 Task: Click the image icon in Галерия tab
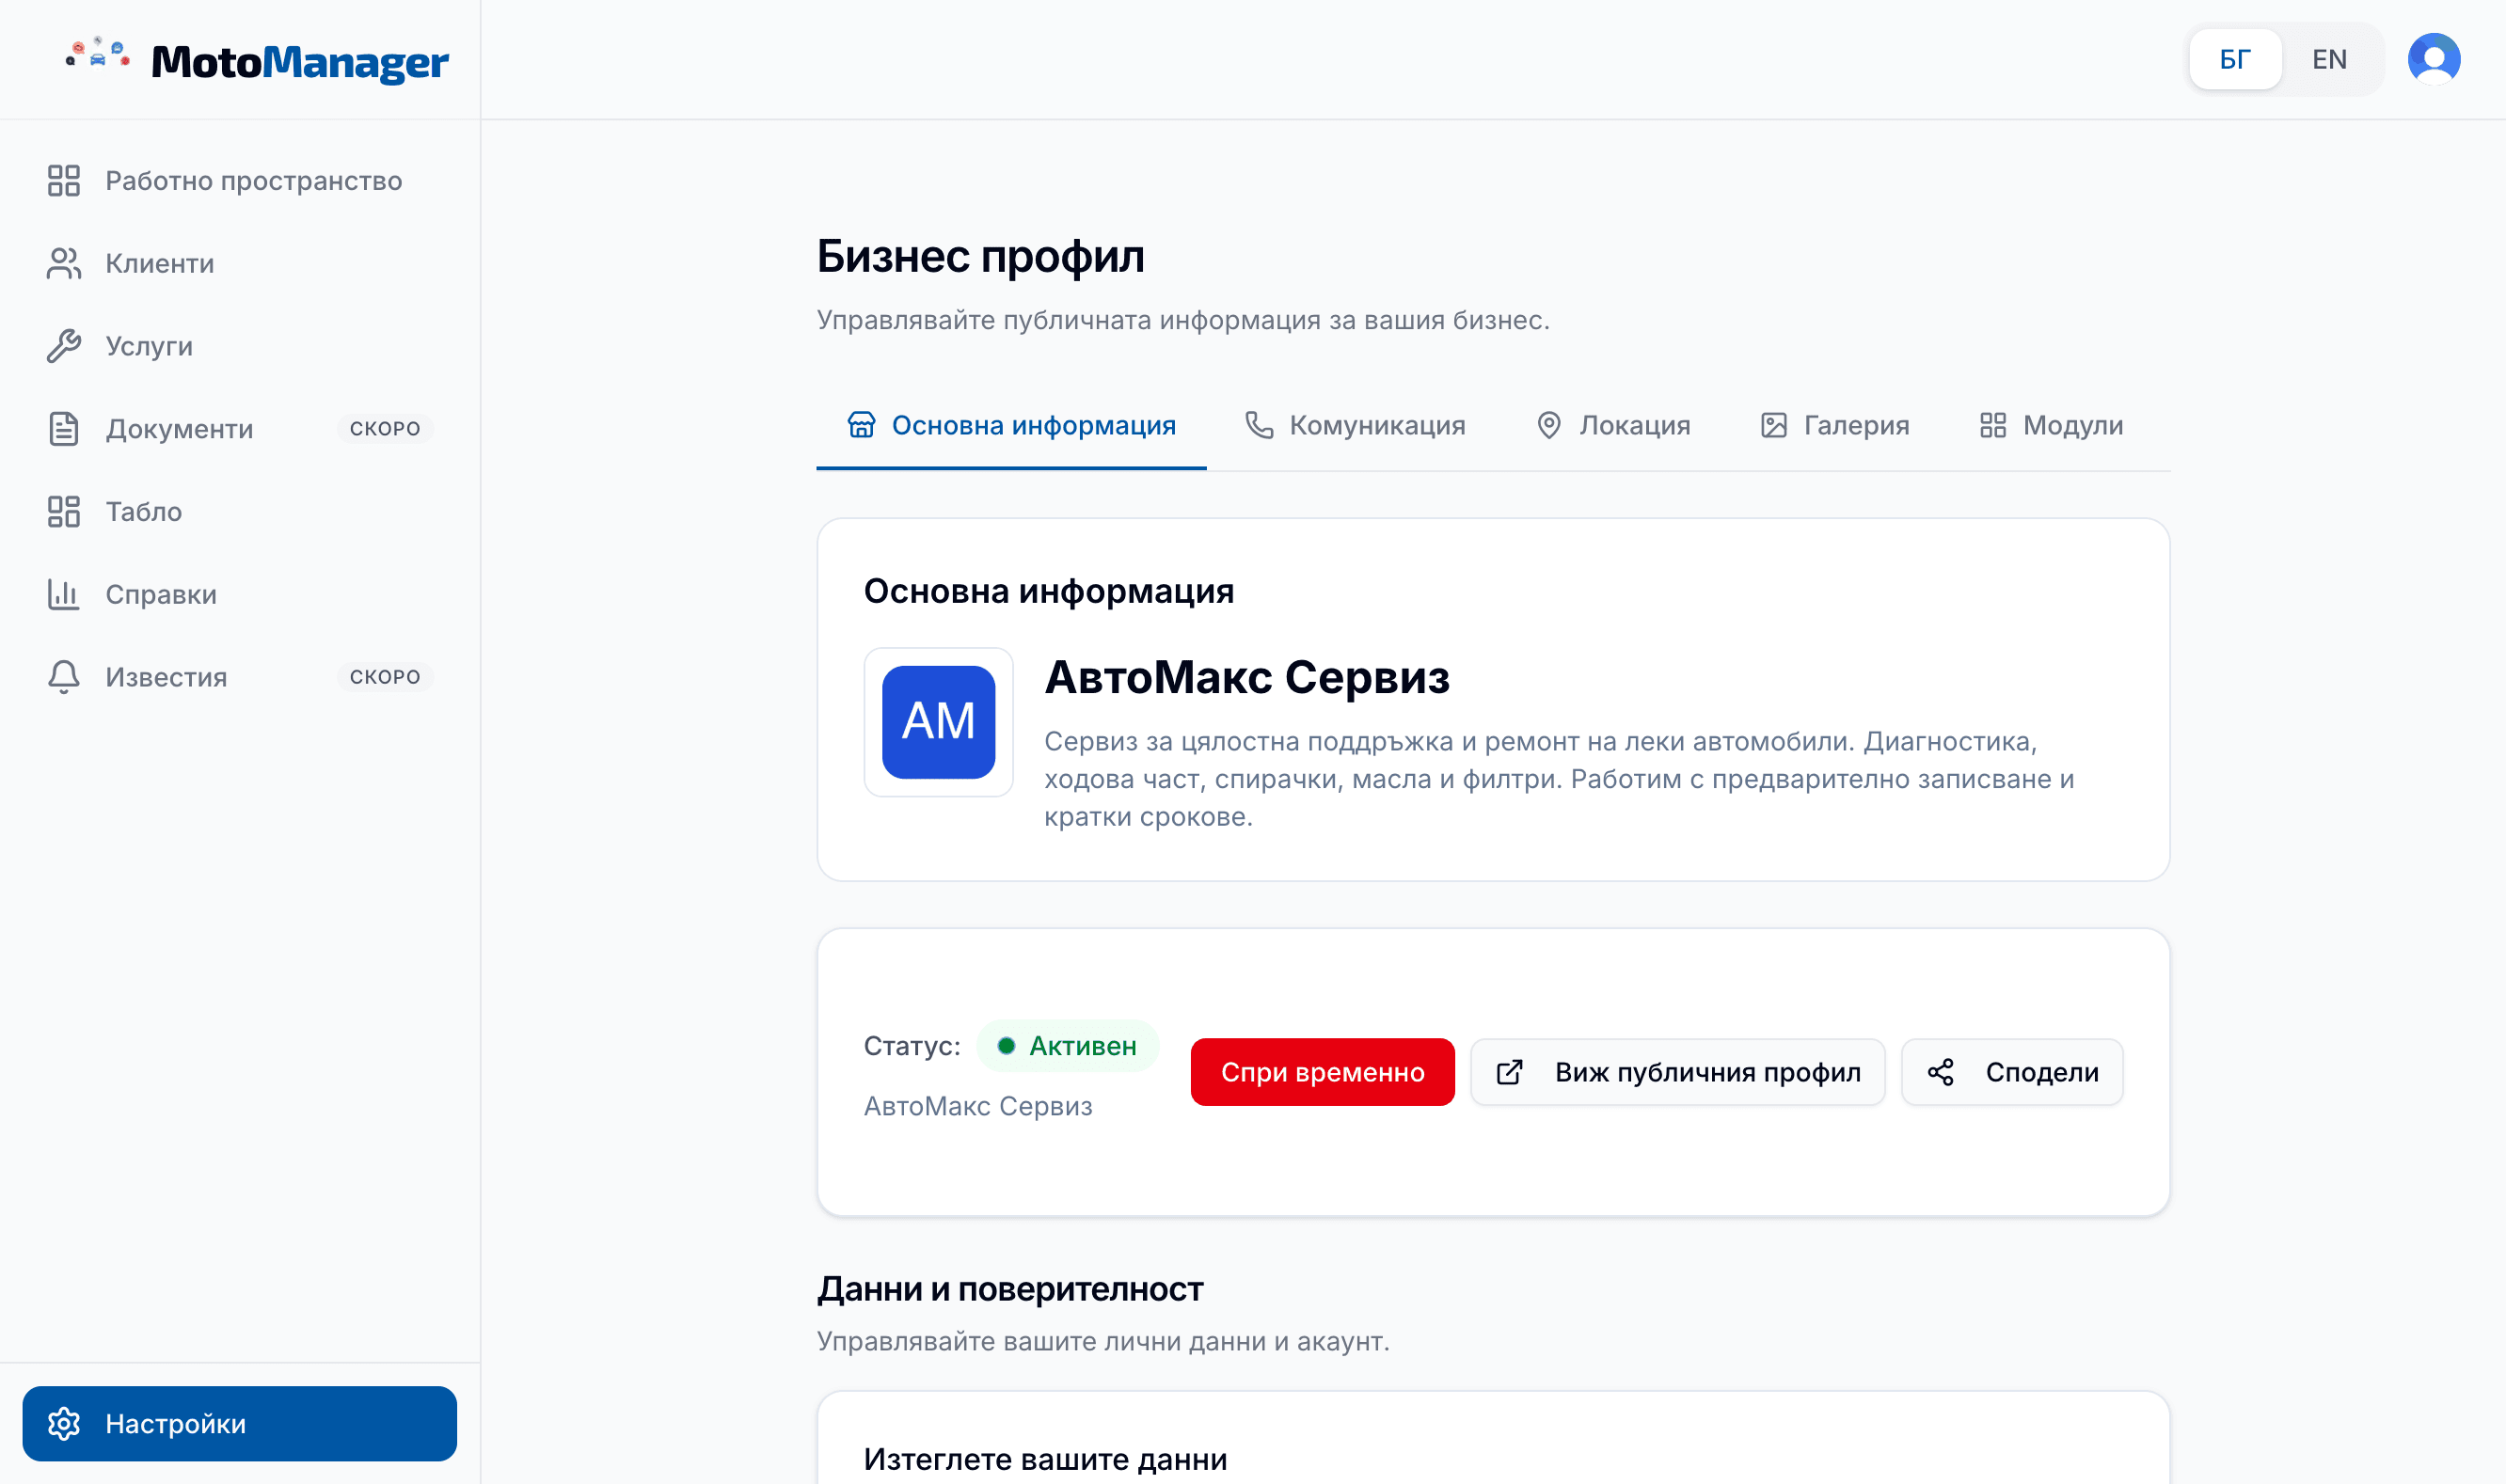(1773, 425)
